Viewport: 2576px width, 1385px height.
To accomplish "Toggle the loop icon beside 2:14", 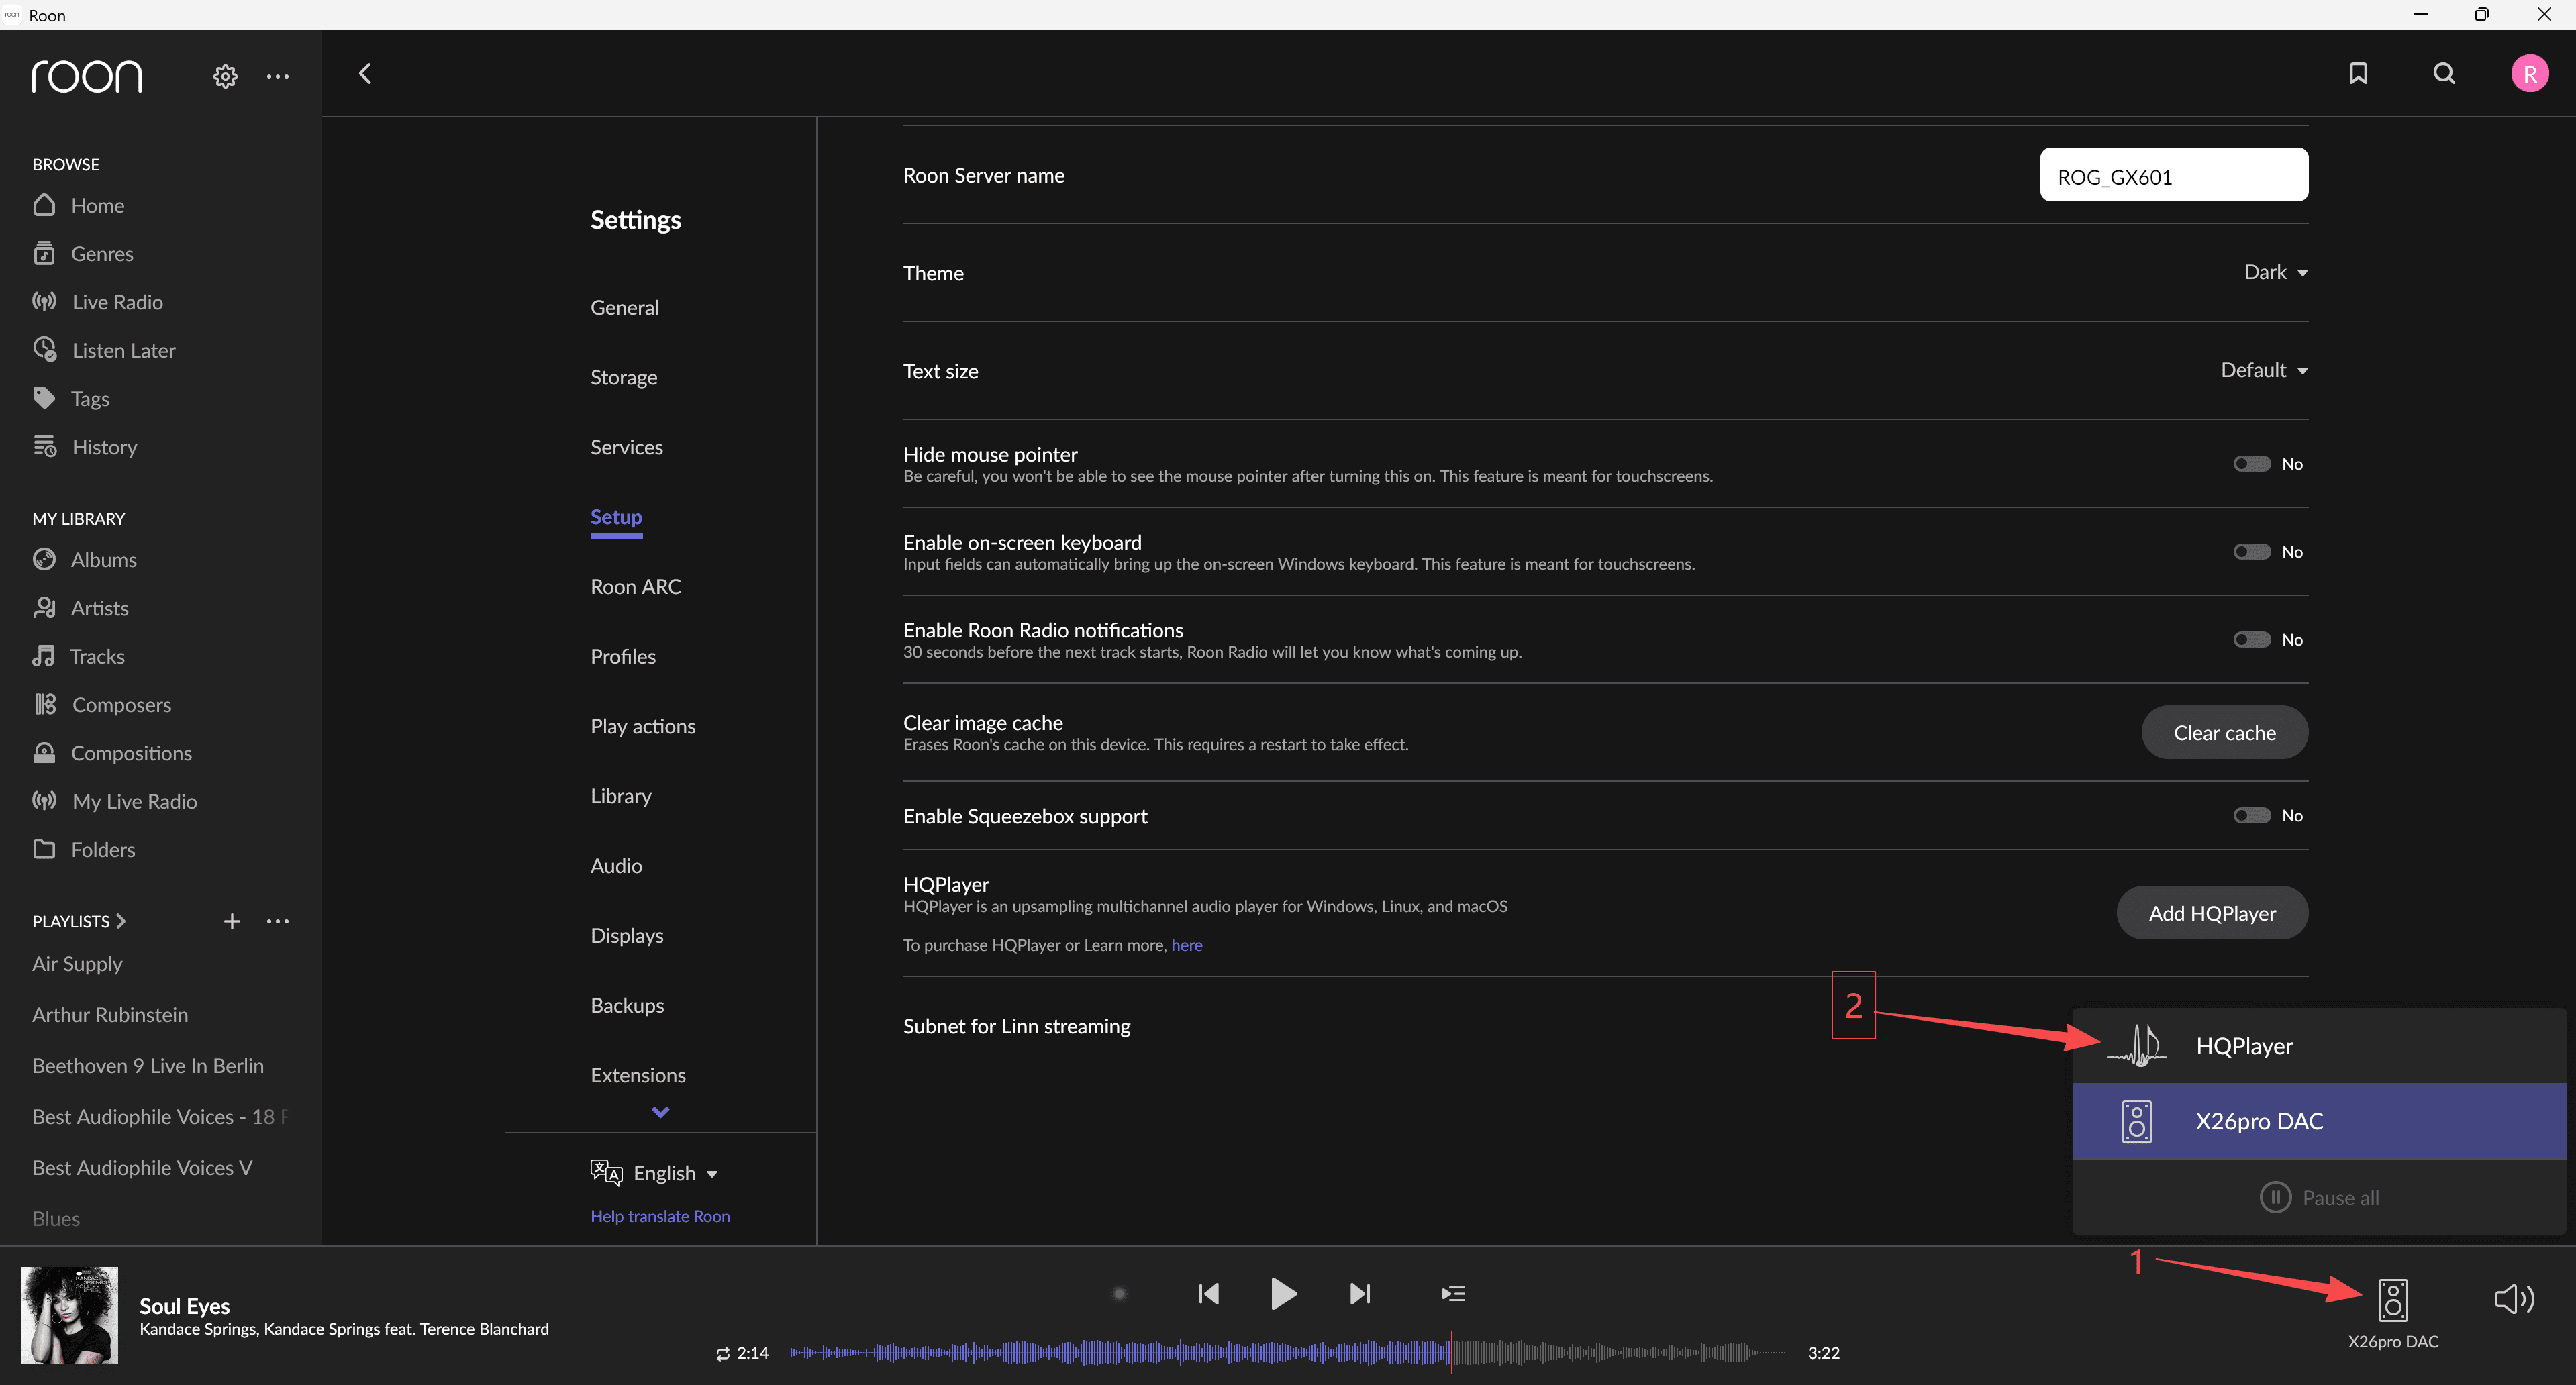I will [x=722, y=1353].
